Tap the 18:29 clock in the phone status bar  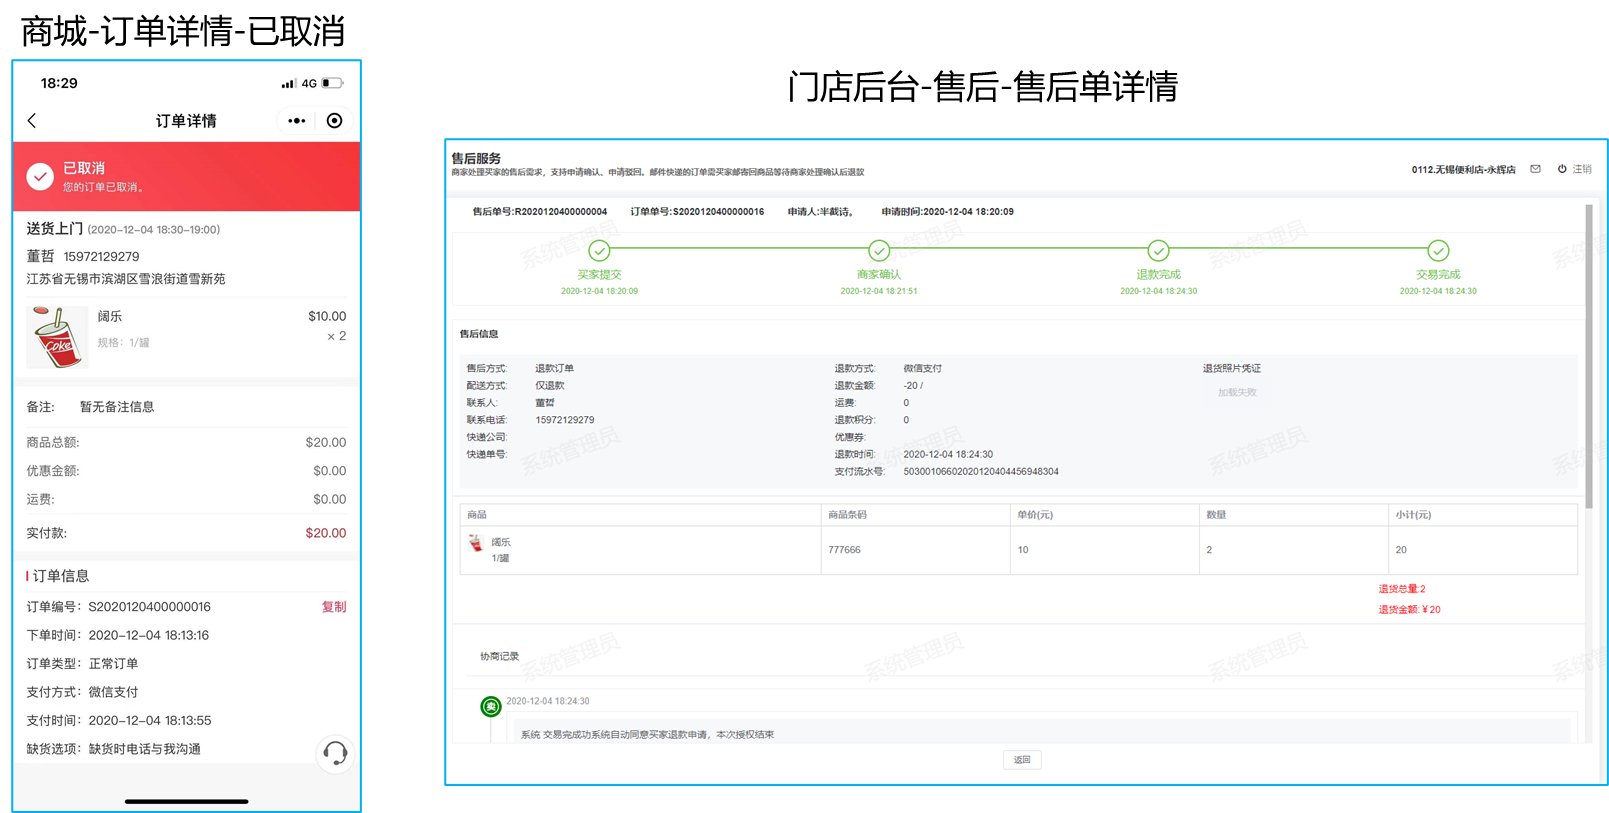[59, 83]
